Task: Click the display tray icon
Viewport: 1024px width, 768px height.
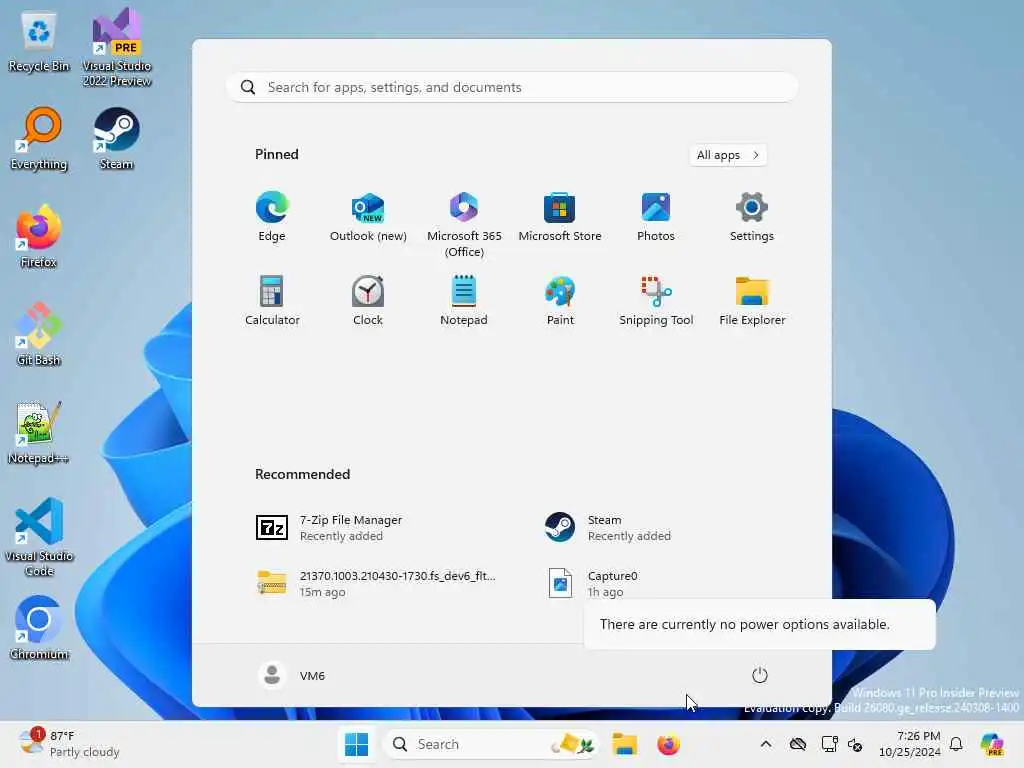Action: pyautogui.click(x=829, y=744)
